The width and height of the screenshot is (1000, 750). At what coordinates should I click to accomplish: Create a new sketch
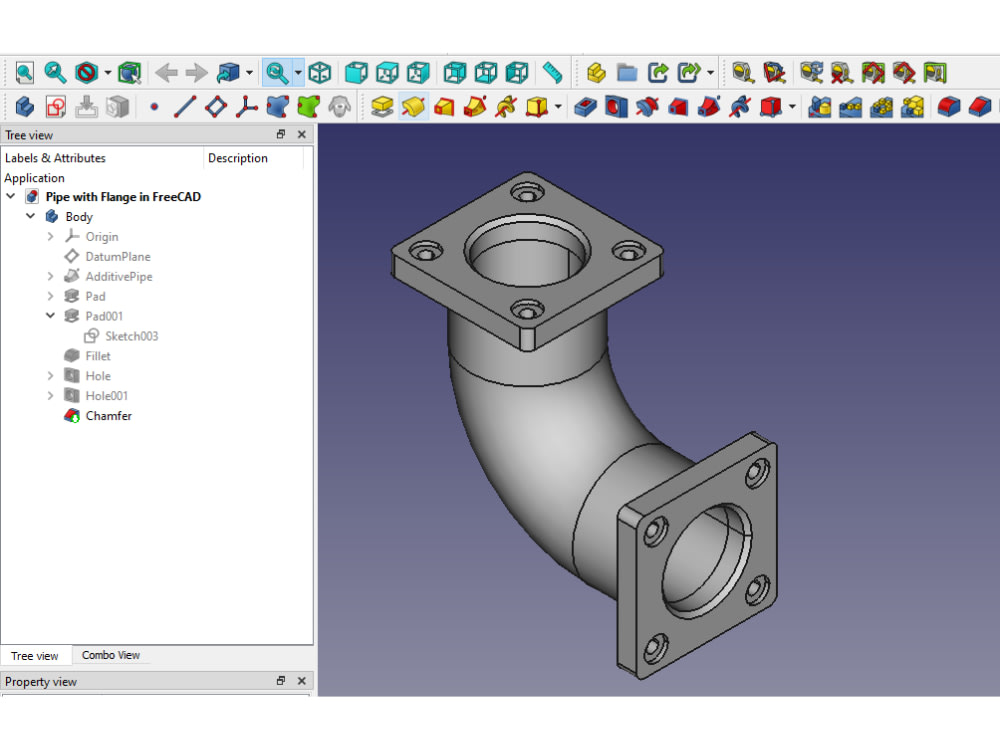(x=54, y=105)
